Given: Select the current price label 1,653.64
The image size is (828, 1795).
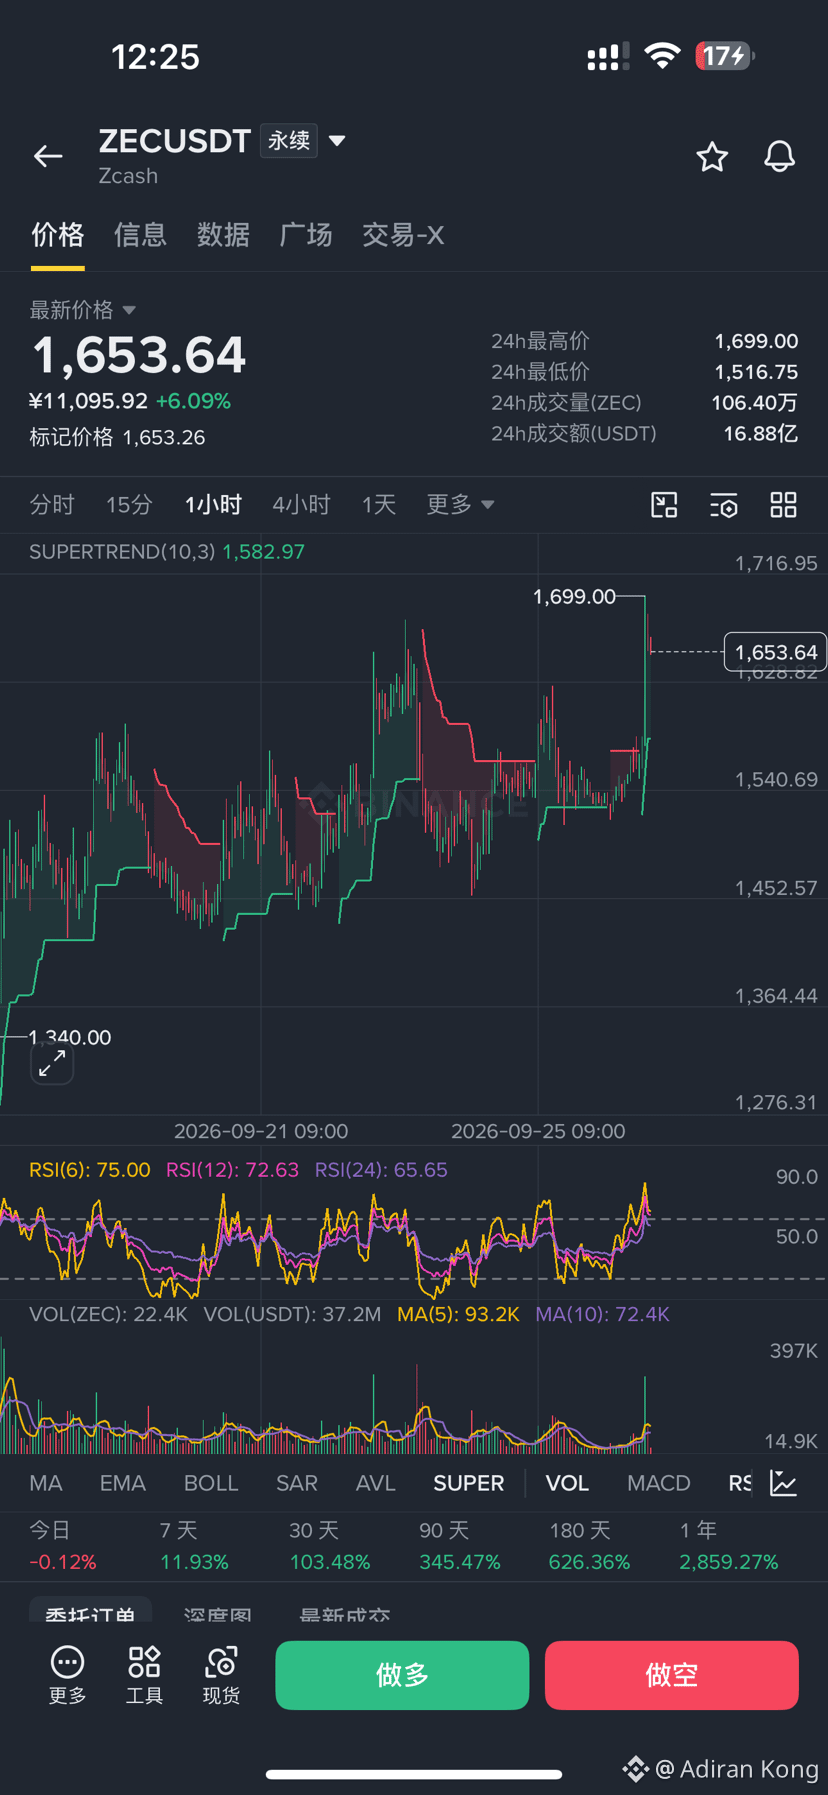Looking at the screenshot, I should click(x=775, y=652).
